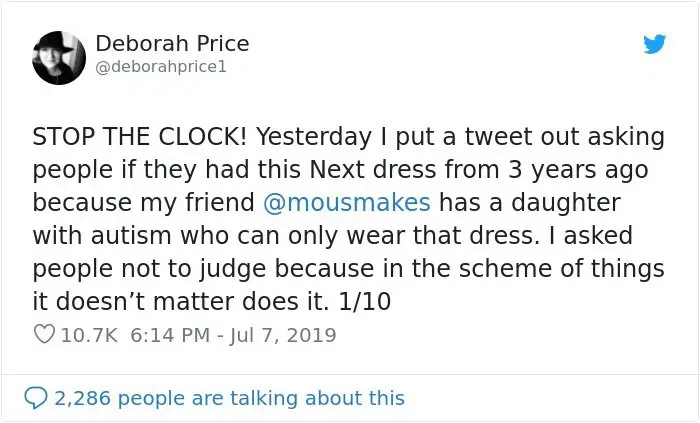Open "people are talking about this" link
Screen dimensions: 700x423
264,398
